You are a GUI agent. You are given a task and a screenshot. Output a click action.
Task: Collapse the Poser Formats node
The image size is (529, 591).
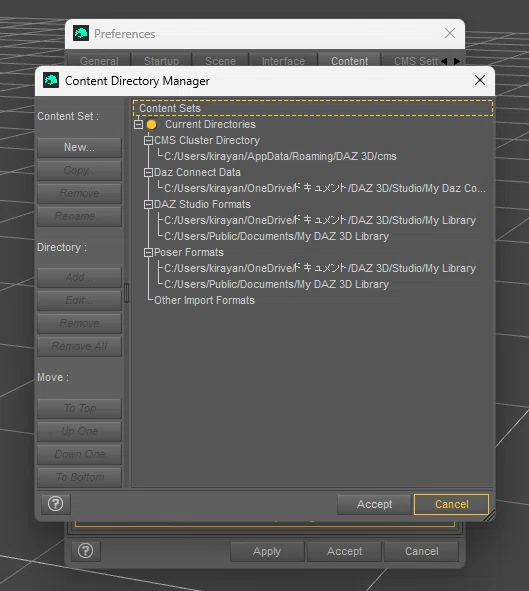[x=148, y=252]
